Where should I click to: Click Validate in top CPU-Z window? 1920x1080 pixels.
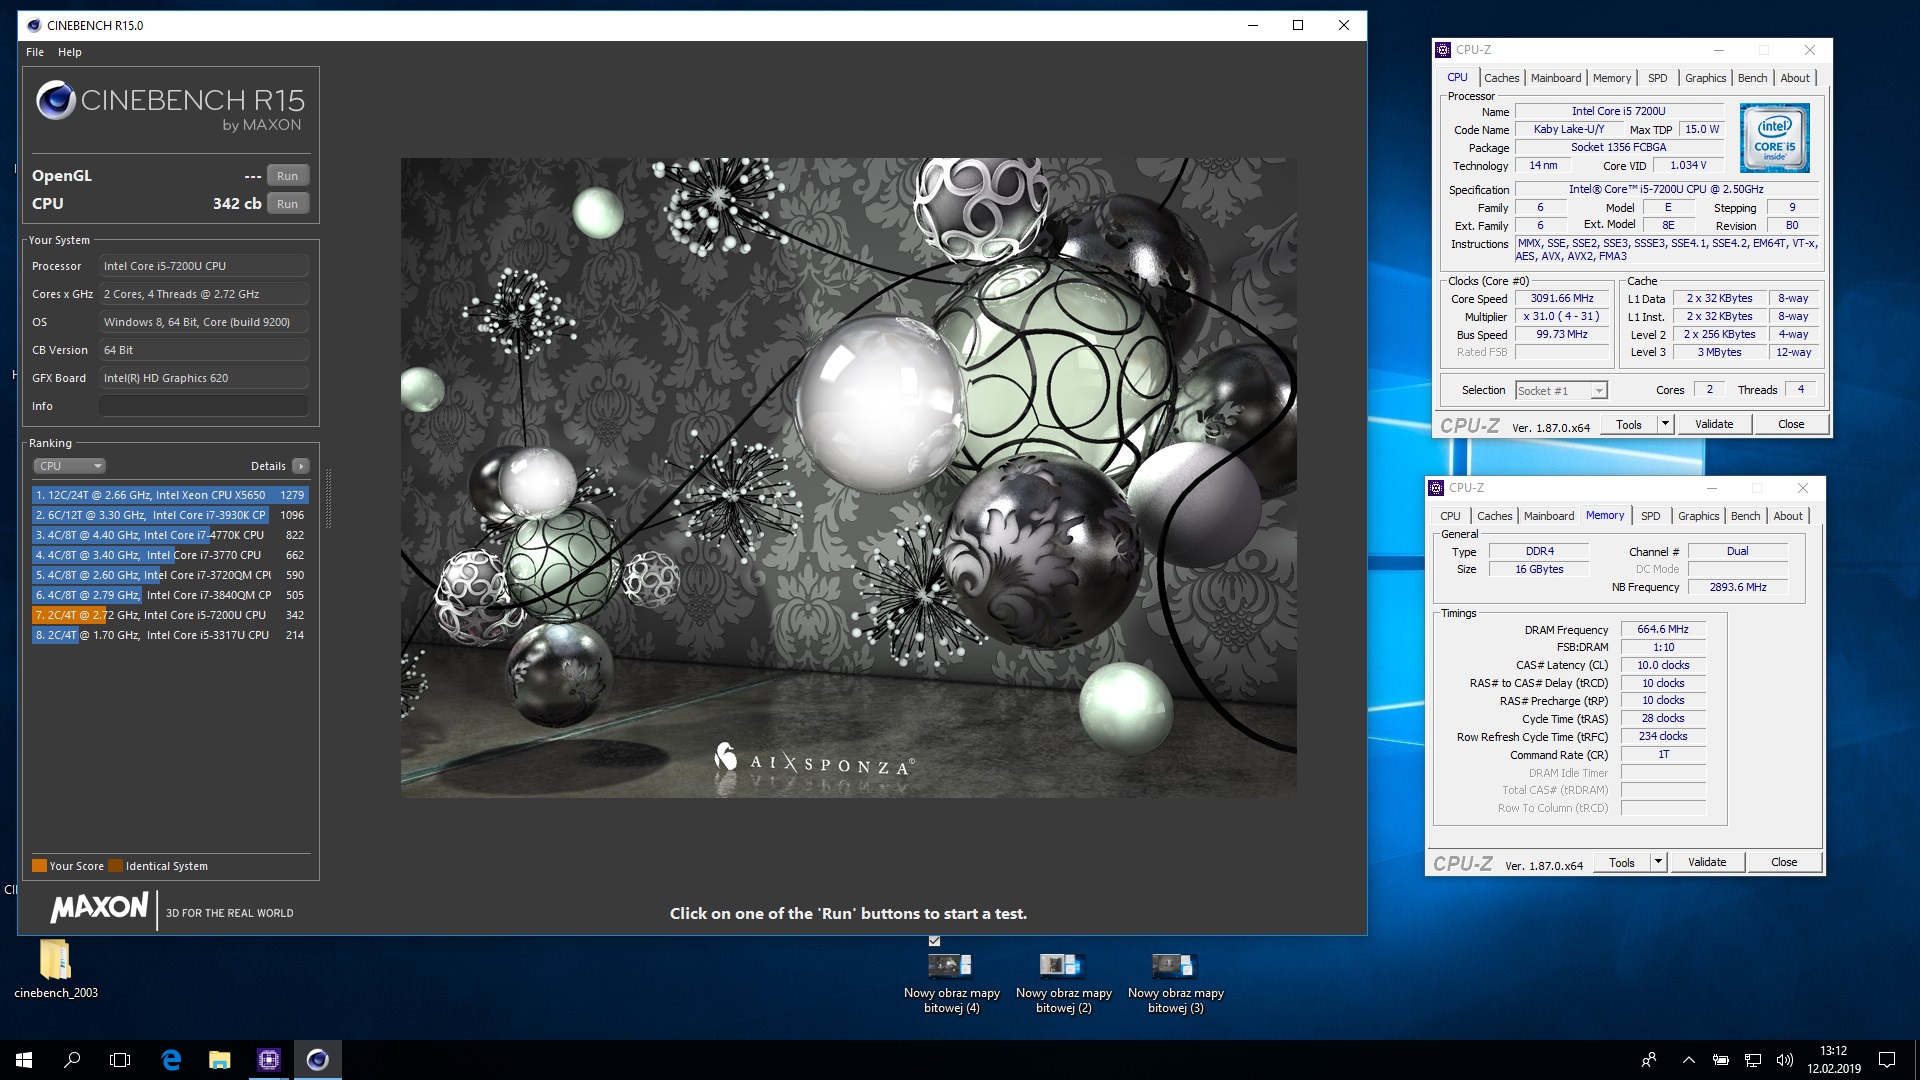tap(1714, 425)
